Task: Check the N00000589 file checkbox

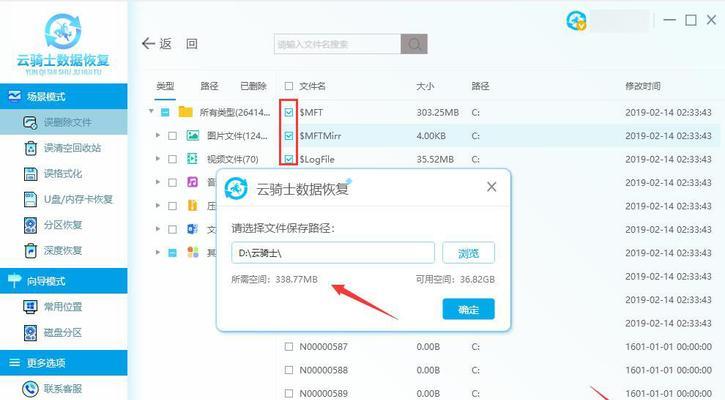Action: pyautogui.click(x=289, y=394)
